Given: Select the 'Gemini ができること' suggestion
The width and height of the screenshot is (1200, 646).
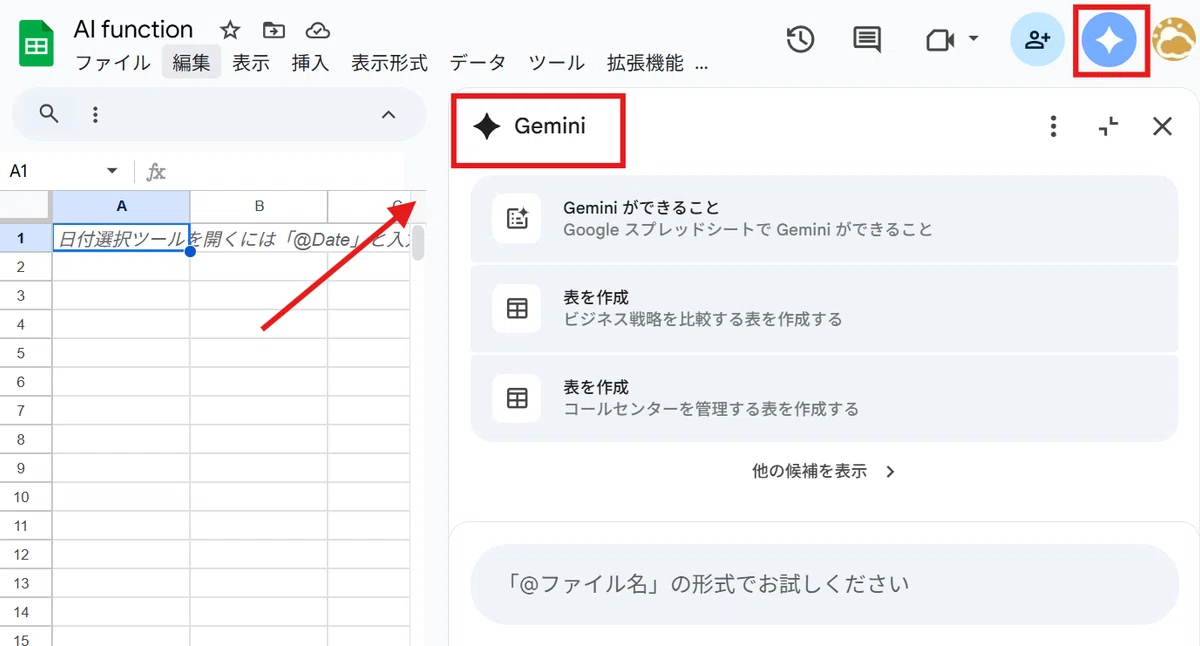Looking at the screenshot, I should (824, 219).
